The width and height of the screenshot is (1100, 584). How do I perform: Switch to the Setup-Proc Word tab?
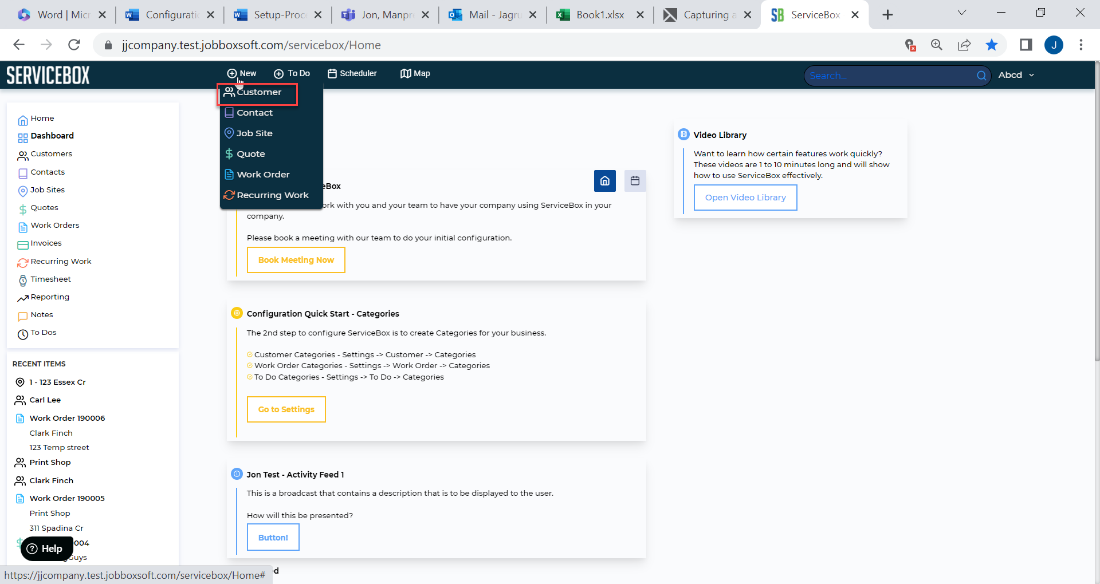pos(277,15)
